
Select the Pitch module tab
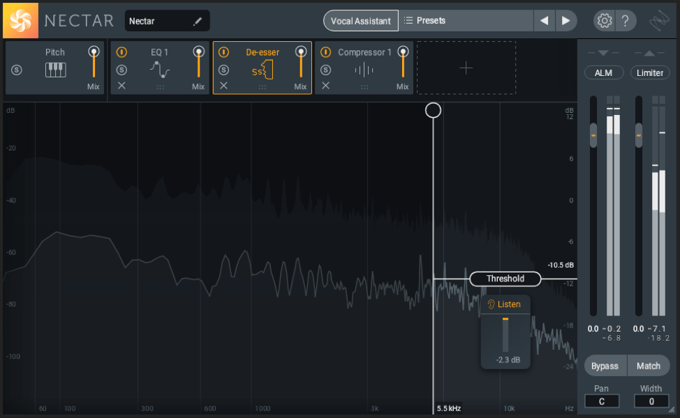(55, 68)
